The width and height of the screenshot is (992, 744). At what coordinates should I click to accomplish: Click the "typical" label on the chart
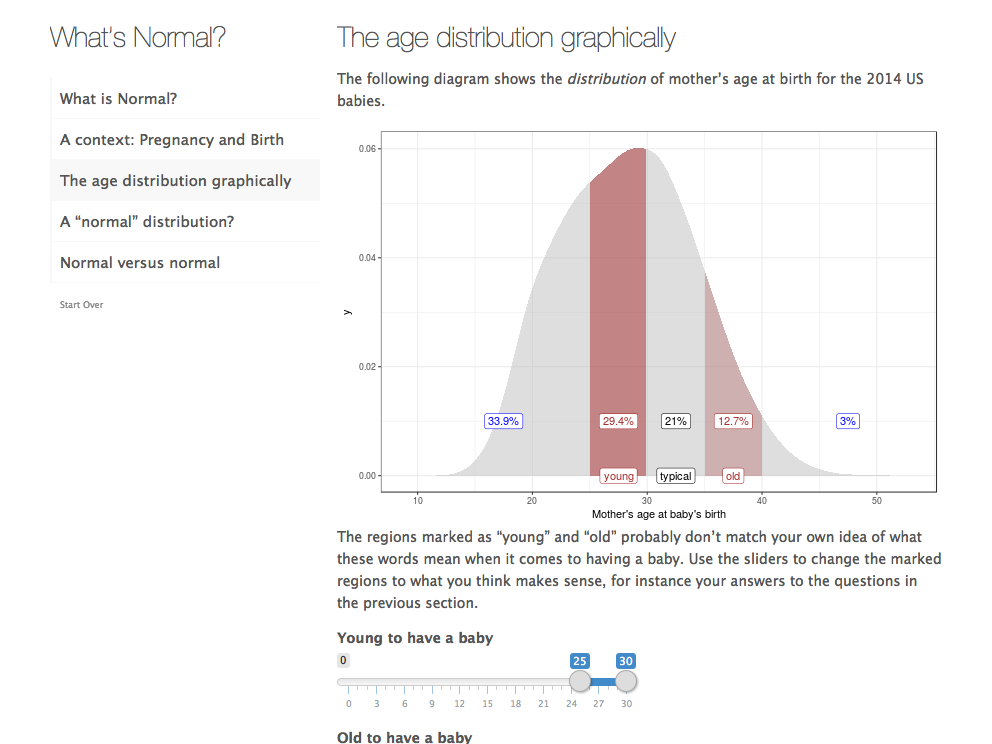(x=675, y=476)
